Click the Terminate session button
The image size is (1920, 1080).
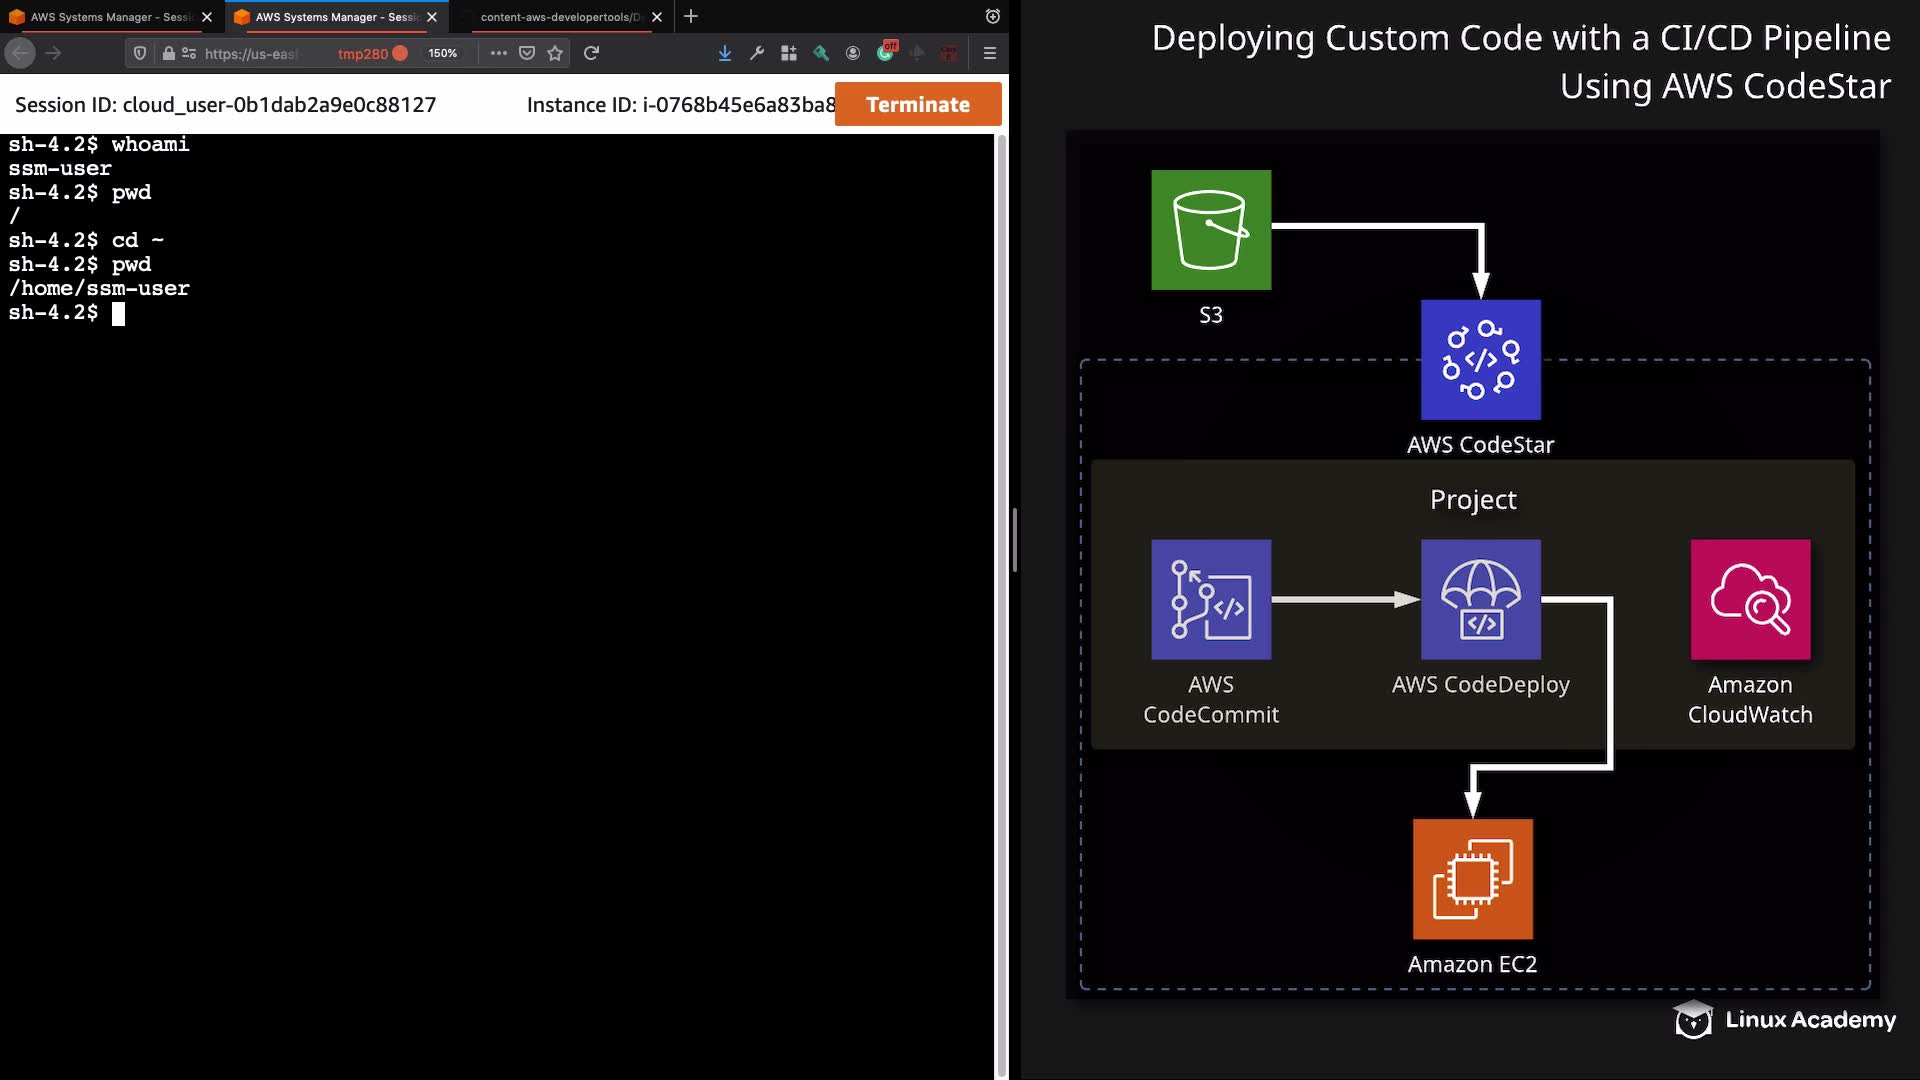coord(917,104)
